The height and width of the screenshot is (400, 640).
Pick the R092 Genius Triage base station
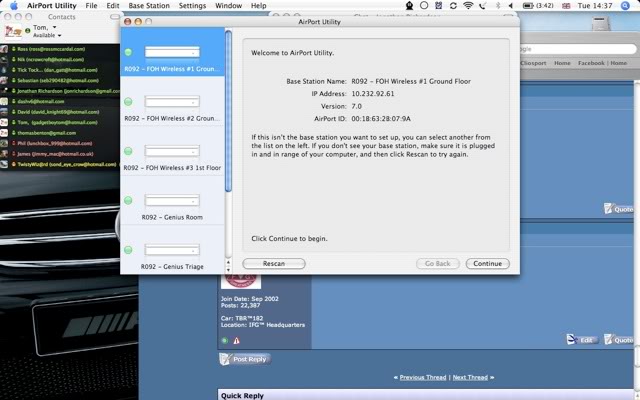pos(172,250)
